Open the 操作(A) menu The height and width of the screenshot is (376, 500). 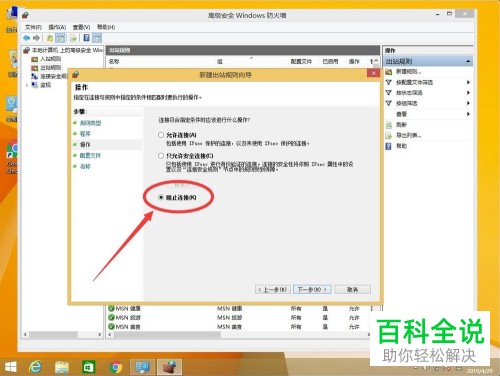(57, 27)
